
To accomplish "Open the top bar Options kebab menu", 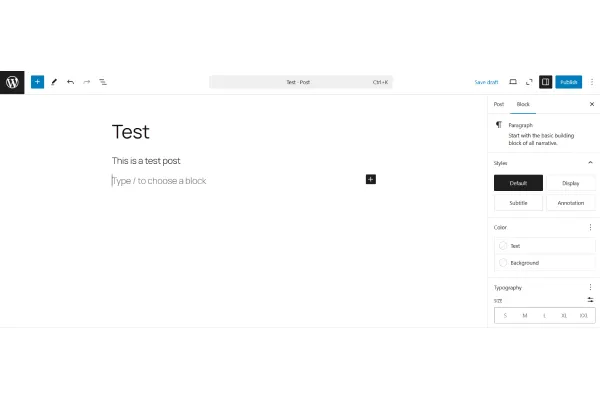I will [591, 82].
